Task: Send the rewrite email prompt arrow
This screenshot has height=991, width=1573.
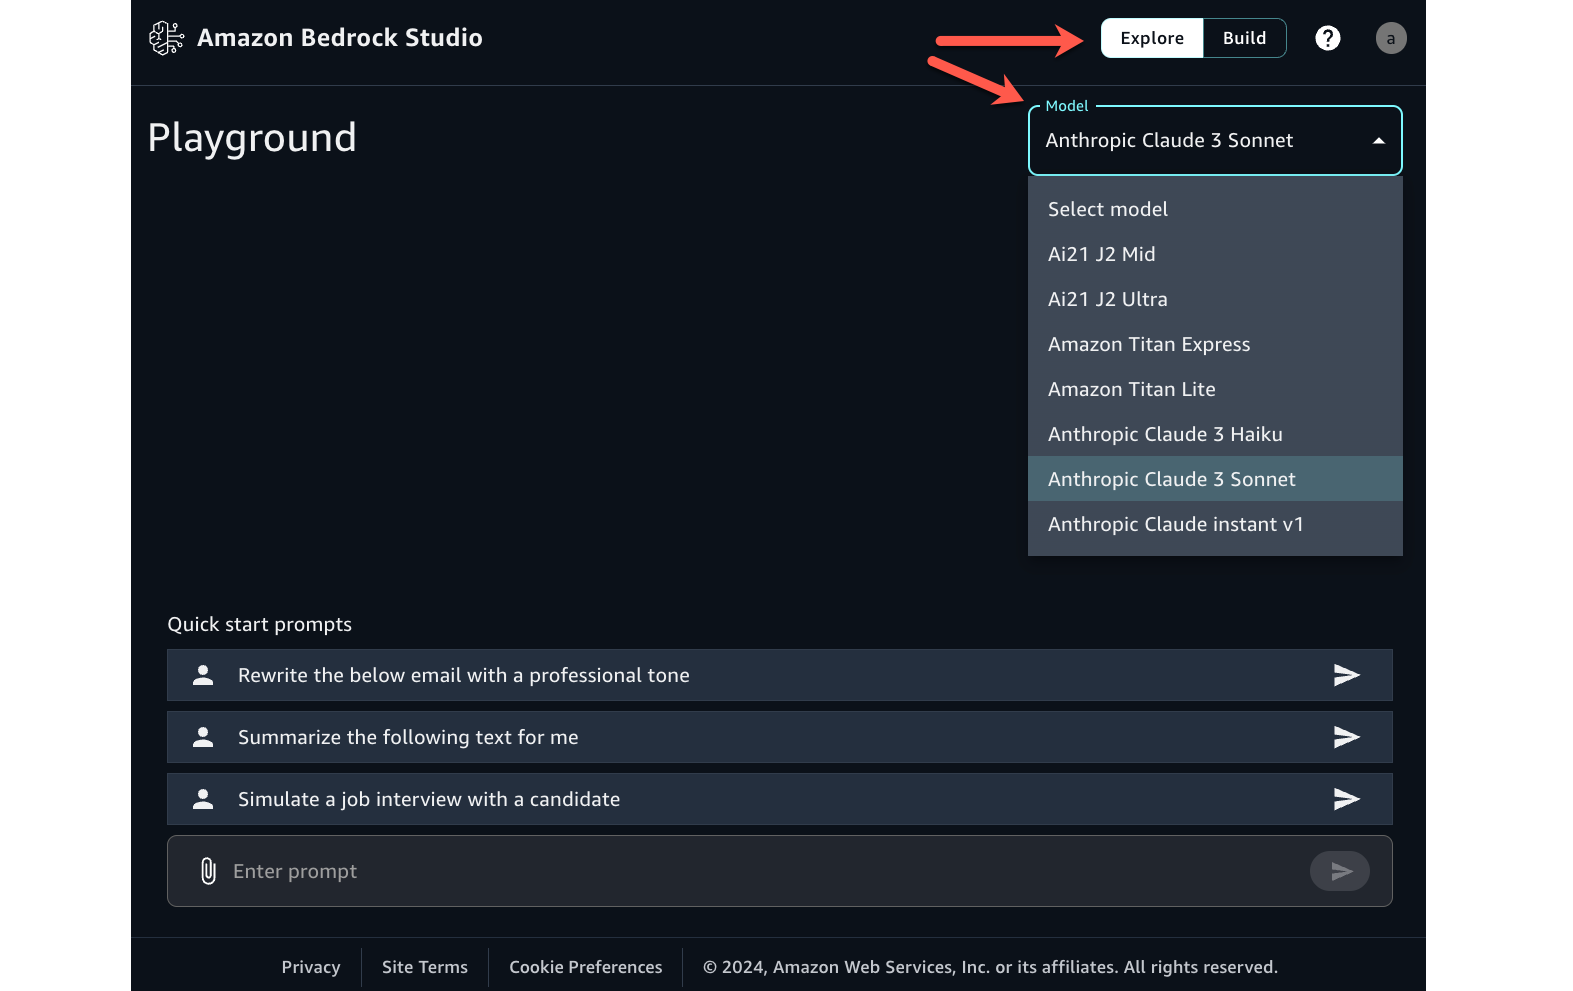Action: pos(1346,675)
